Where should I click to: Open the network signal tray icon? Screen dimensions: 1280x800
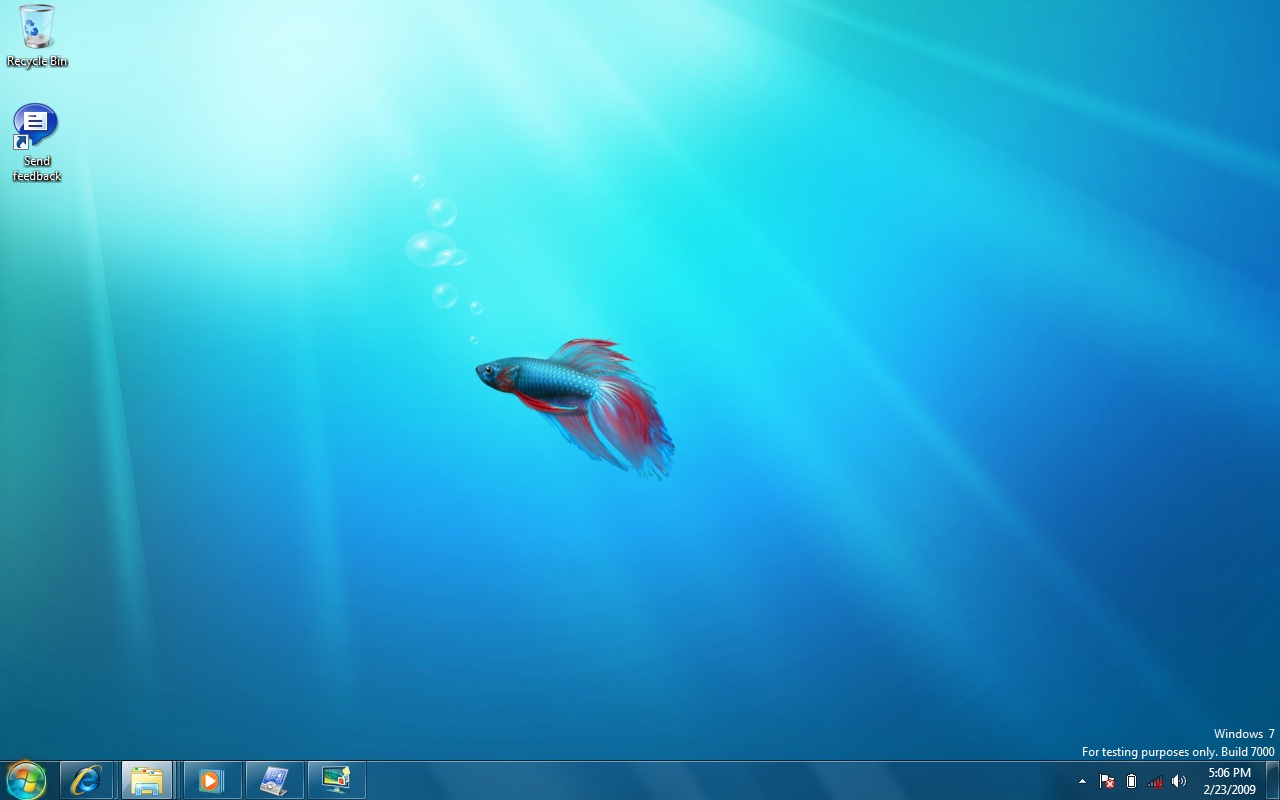pyautogui.click(x=1155, y=781)
